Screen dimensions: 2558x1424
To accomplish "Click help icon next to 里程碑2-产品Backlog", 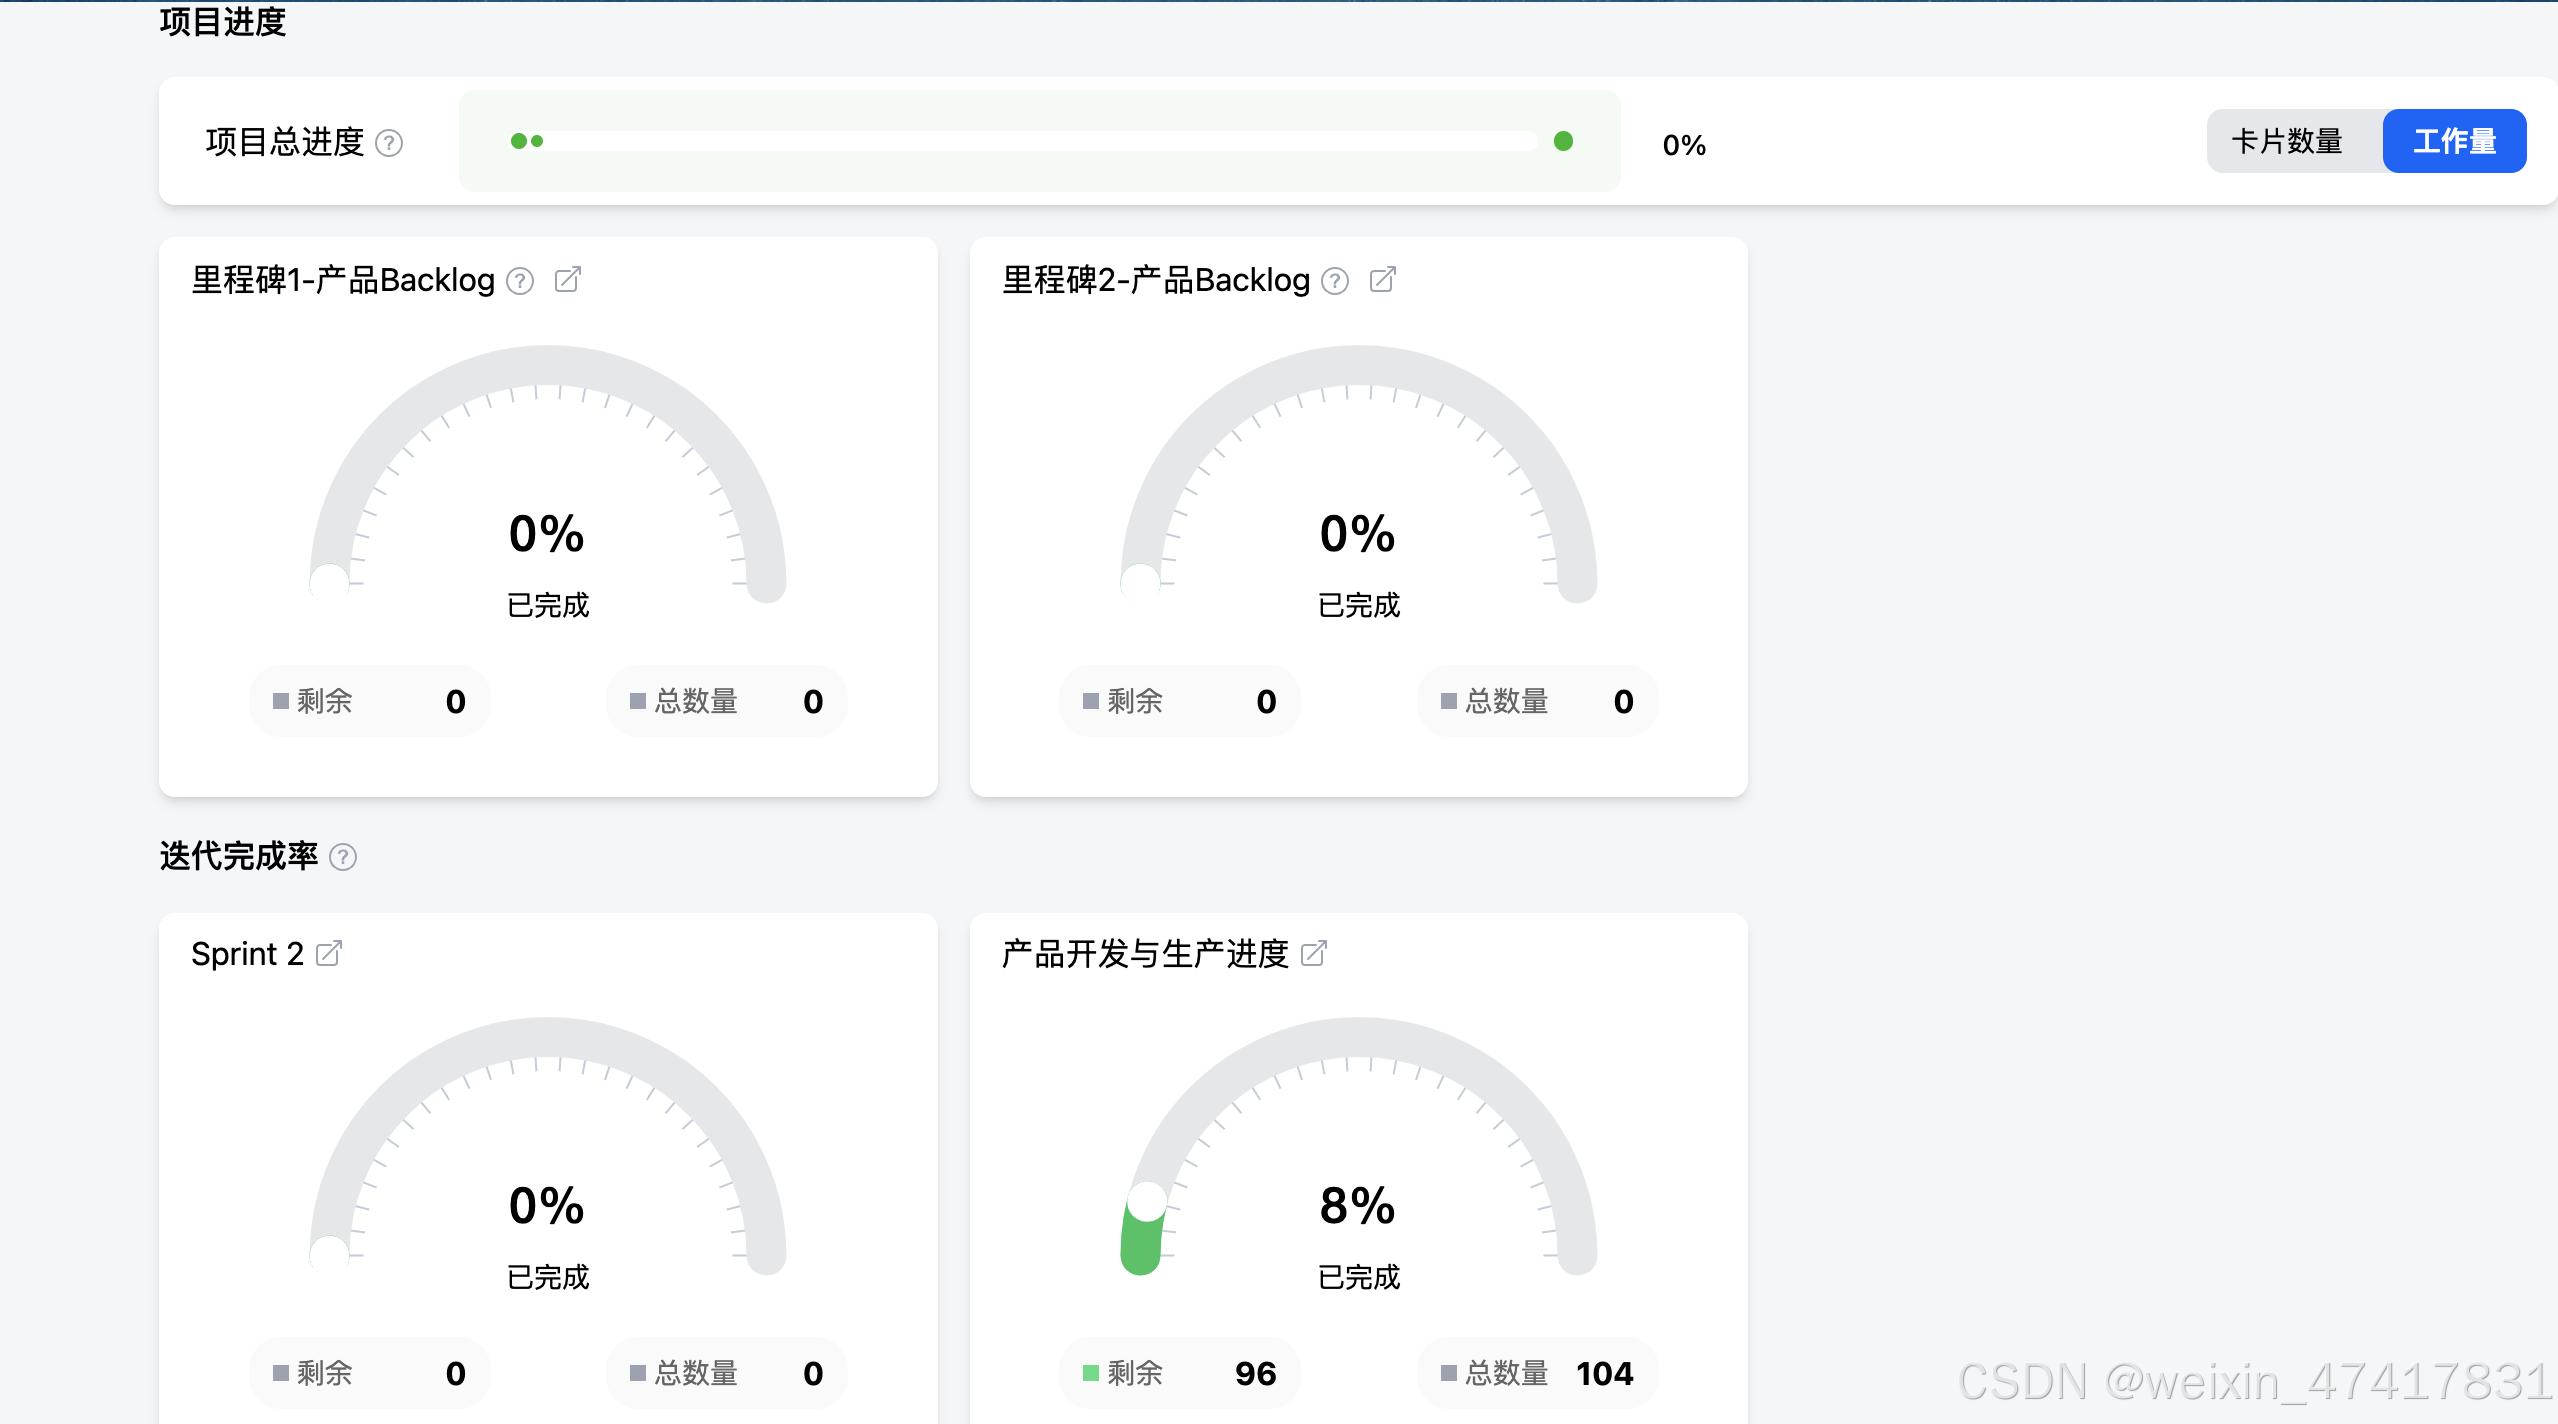I will [1335, 281].
